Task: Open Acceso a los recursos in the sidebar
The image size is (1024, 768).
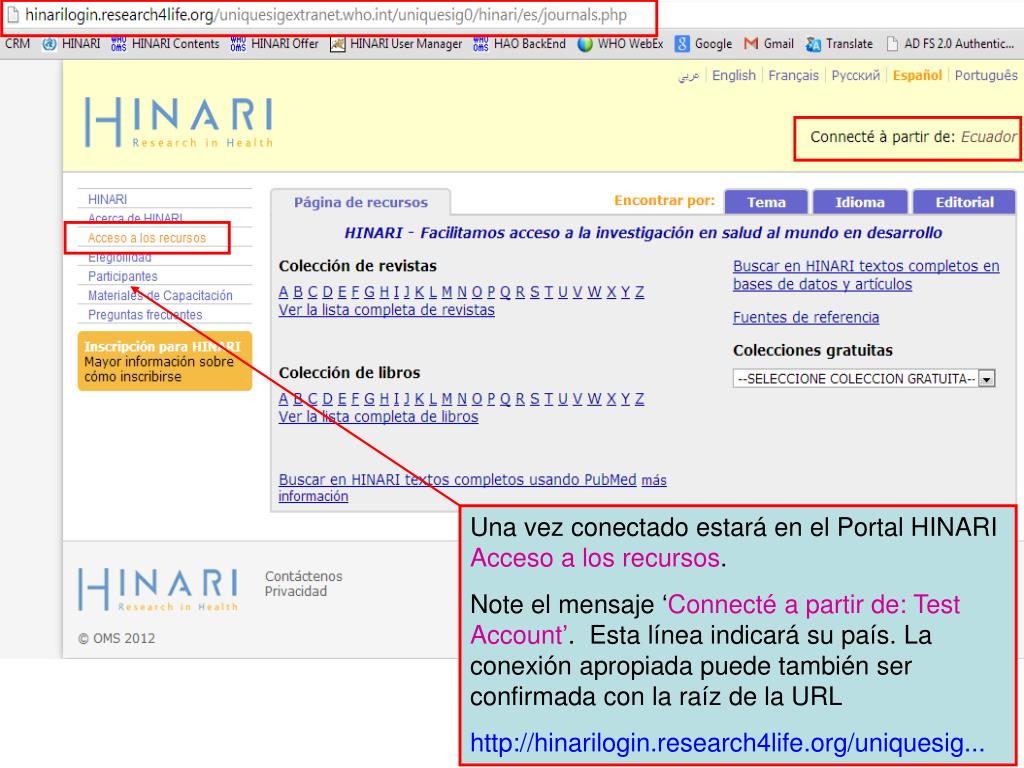Action: [147, 238]
